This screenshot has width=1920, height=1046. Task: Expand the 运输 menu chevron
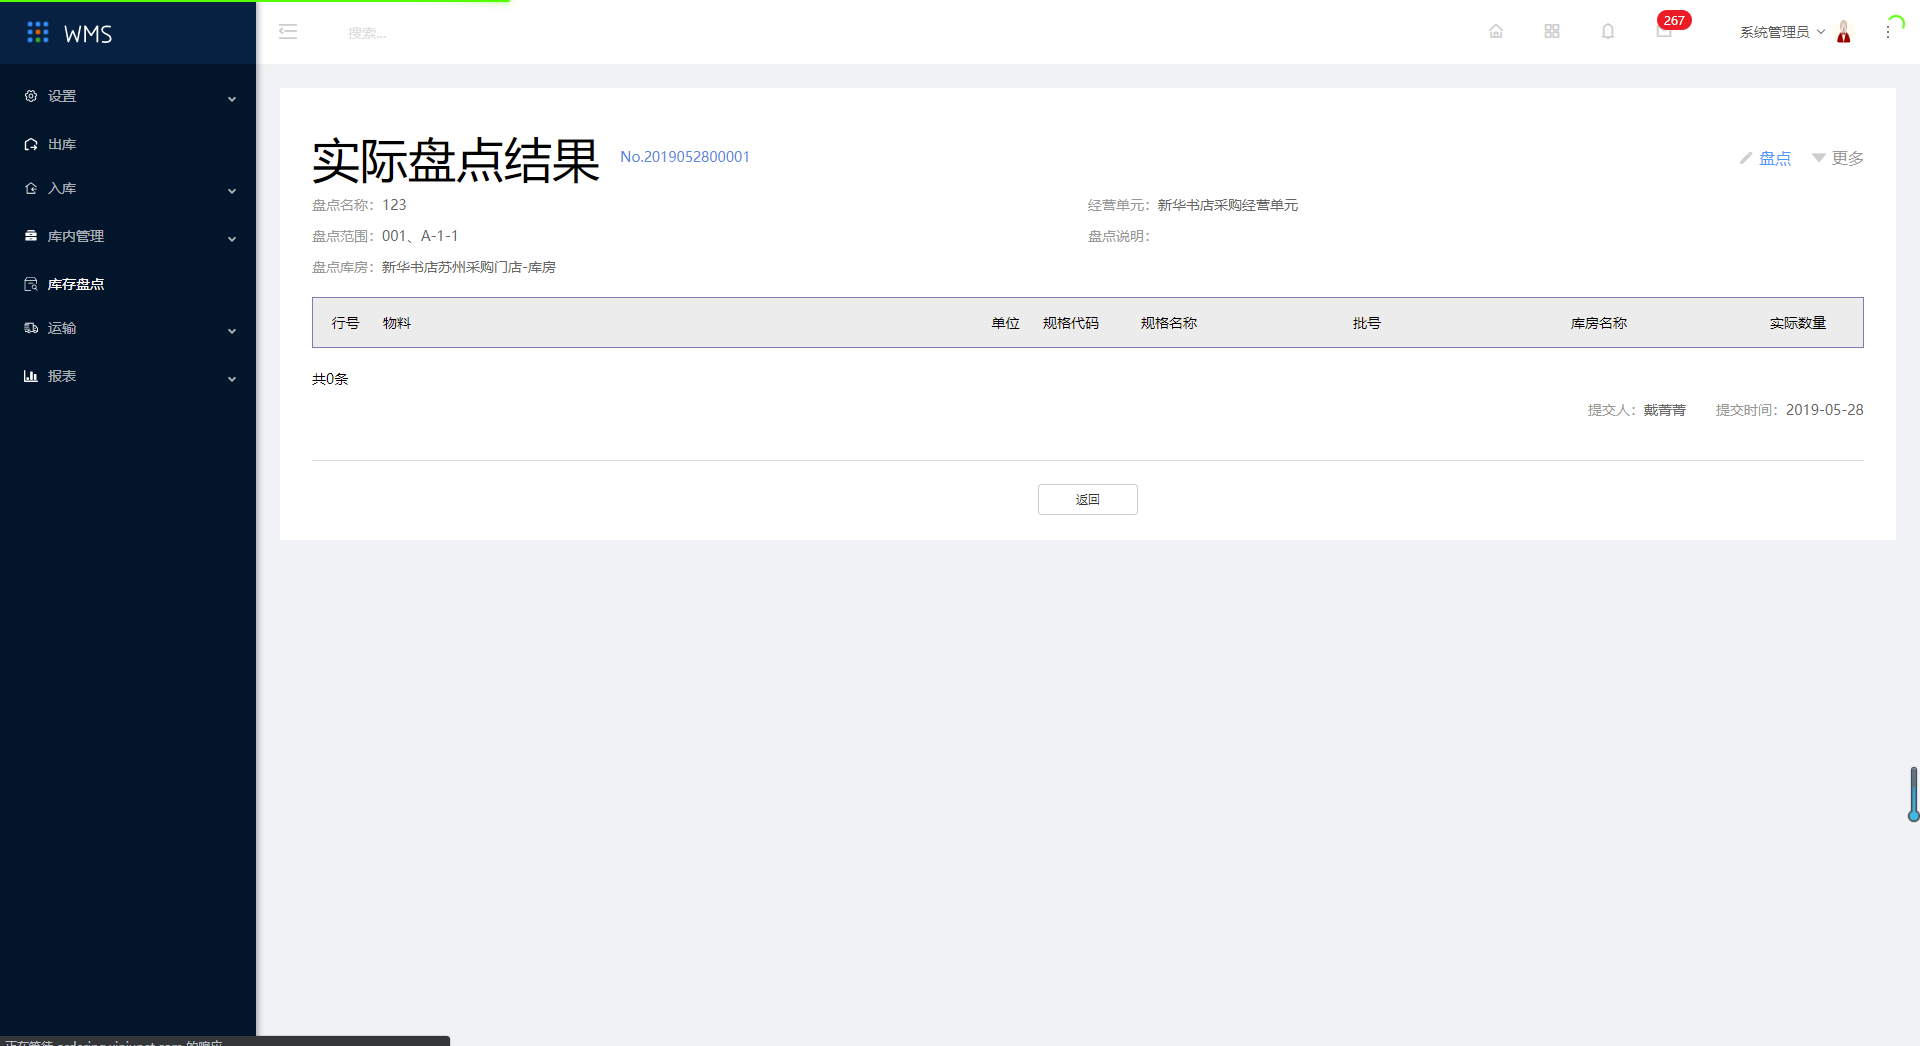coord(232,330)
